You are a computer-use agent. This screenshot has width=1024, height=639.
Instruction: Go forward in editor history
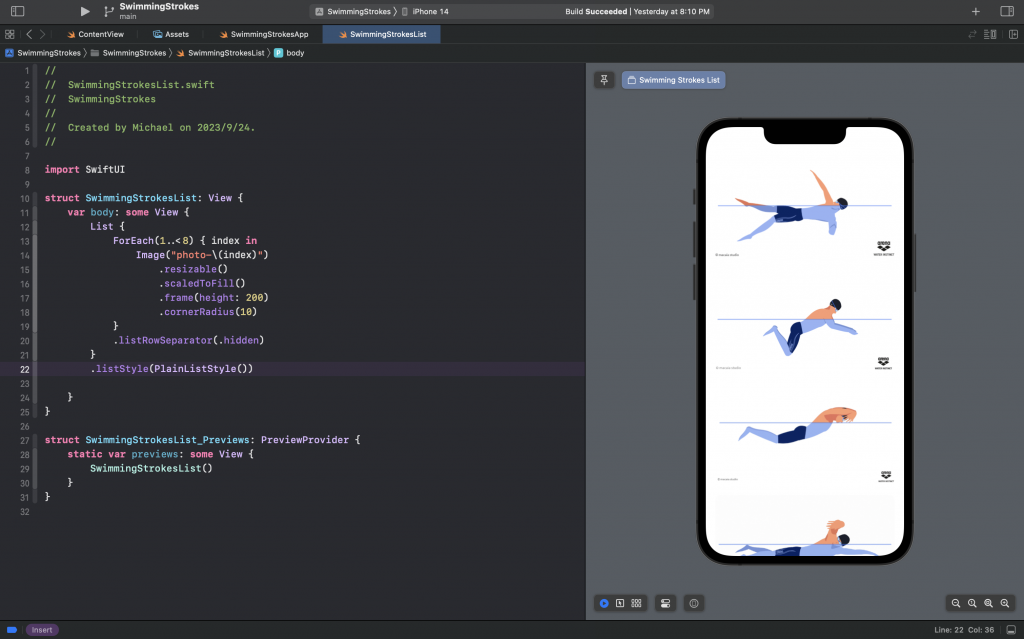[42, 34]
